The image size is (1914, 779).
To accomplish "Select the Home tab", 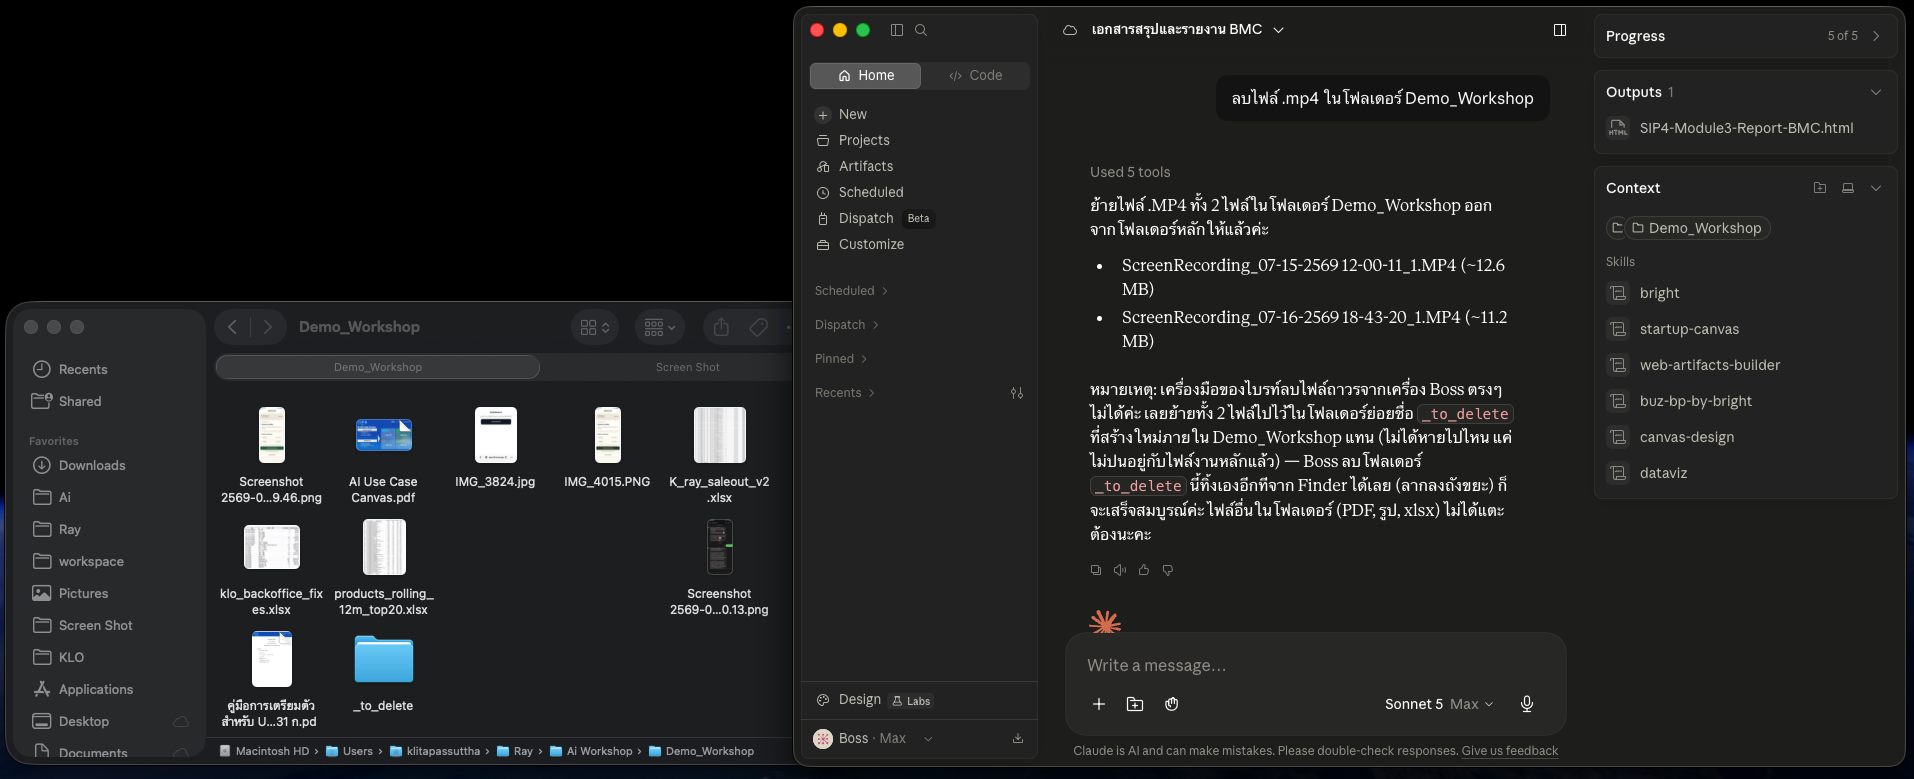I will (x=866, y=75).
